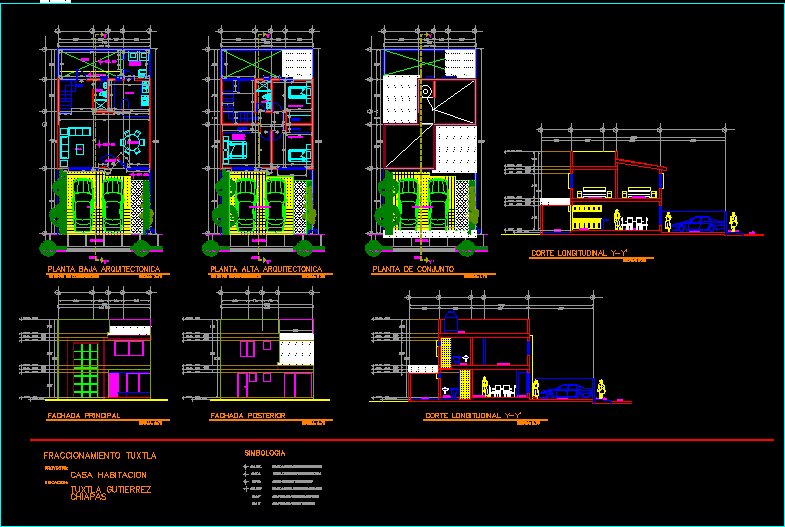
Task: Select the blue car in the sloped-roof section
Action: pyautogui.click(x=699, y=222)
